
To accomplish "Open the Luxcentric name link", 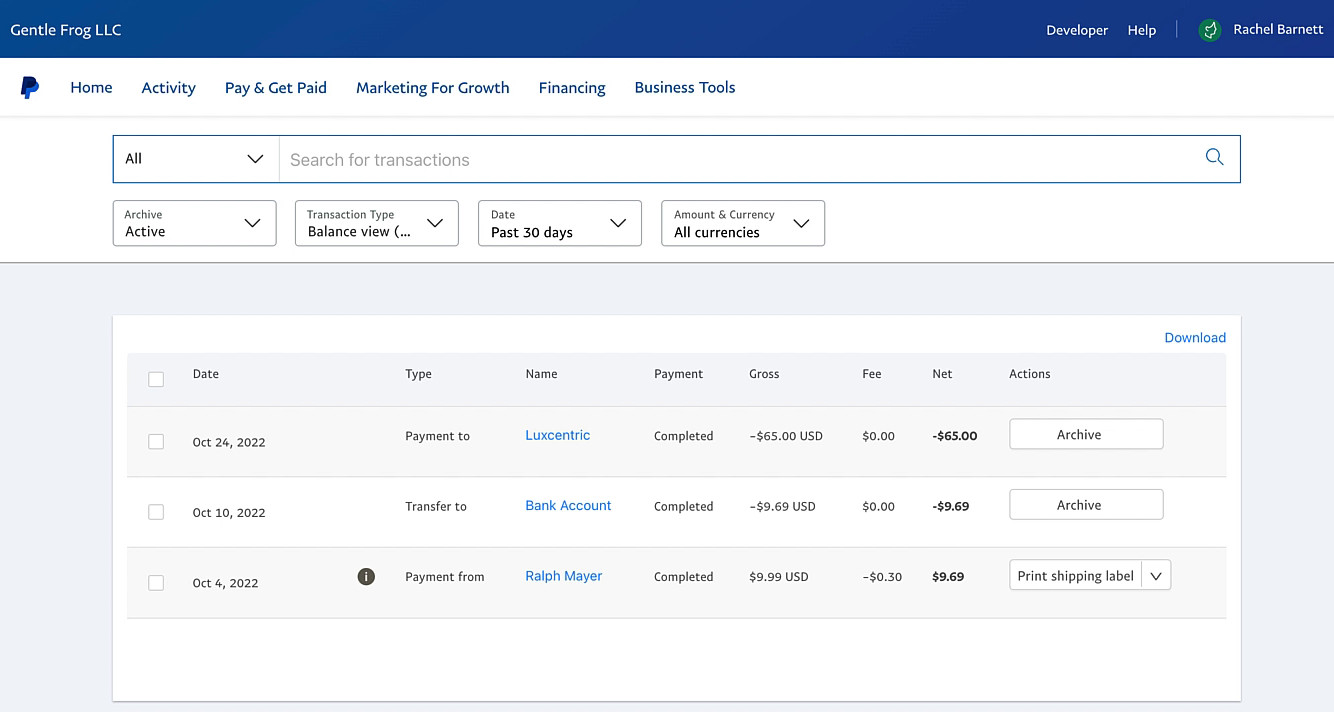I will (x=558, y=435).
